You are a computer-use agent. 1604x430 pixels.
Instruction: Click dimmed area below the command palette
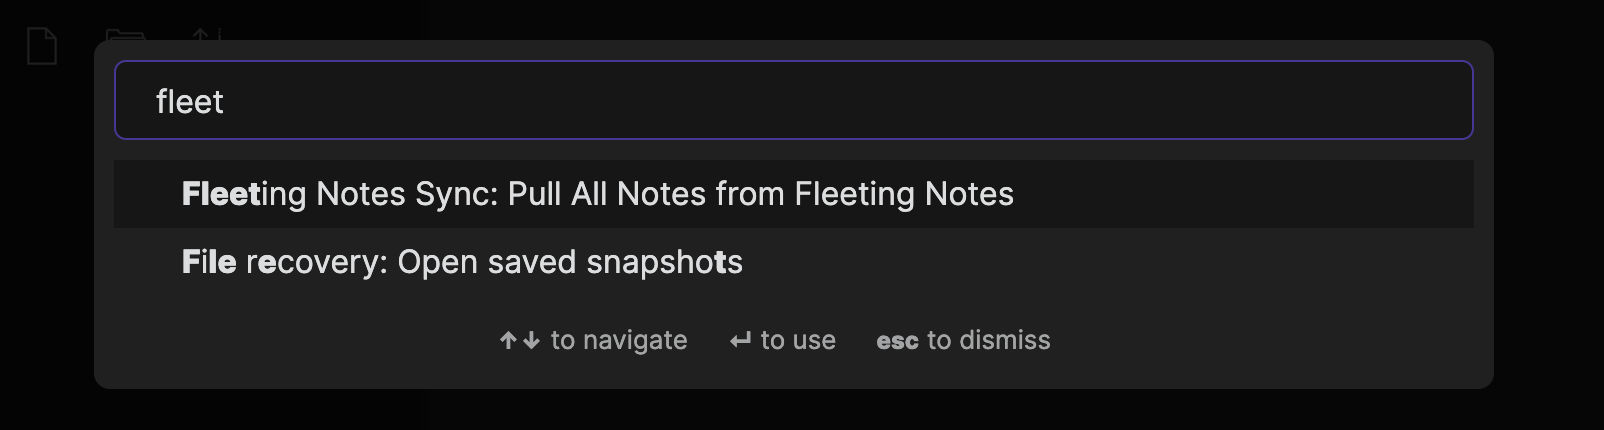click(800, 412)
